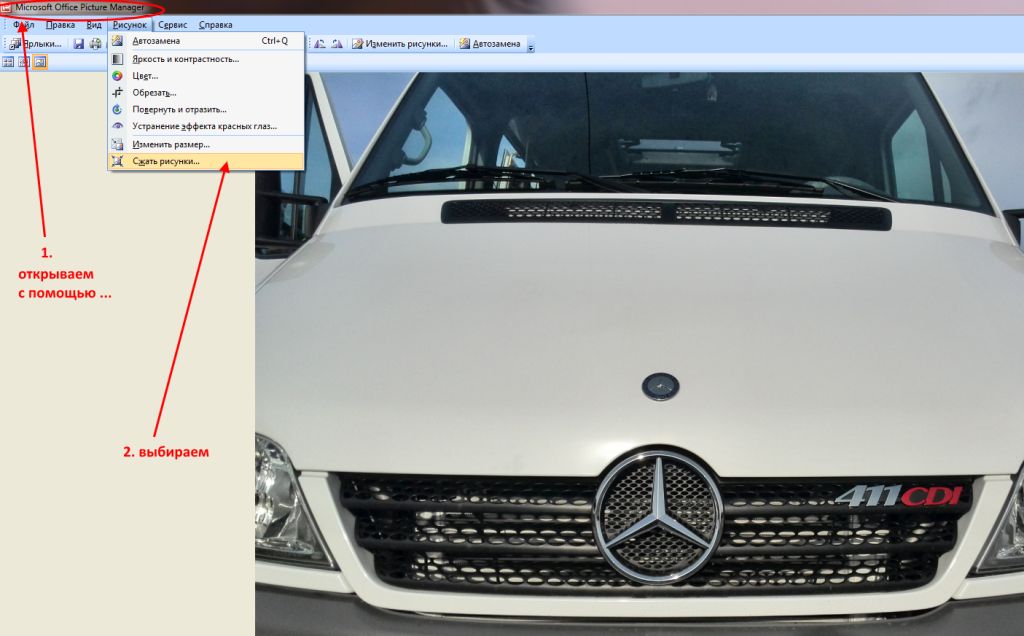Choose Устранение эффекта красных глаз...

point(206,126)
